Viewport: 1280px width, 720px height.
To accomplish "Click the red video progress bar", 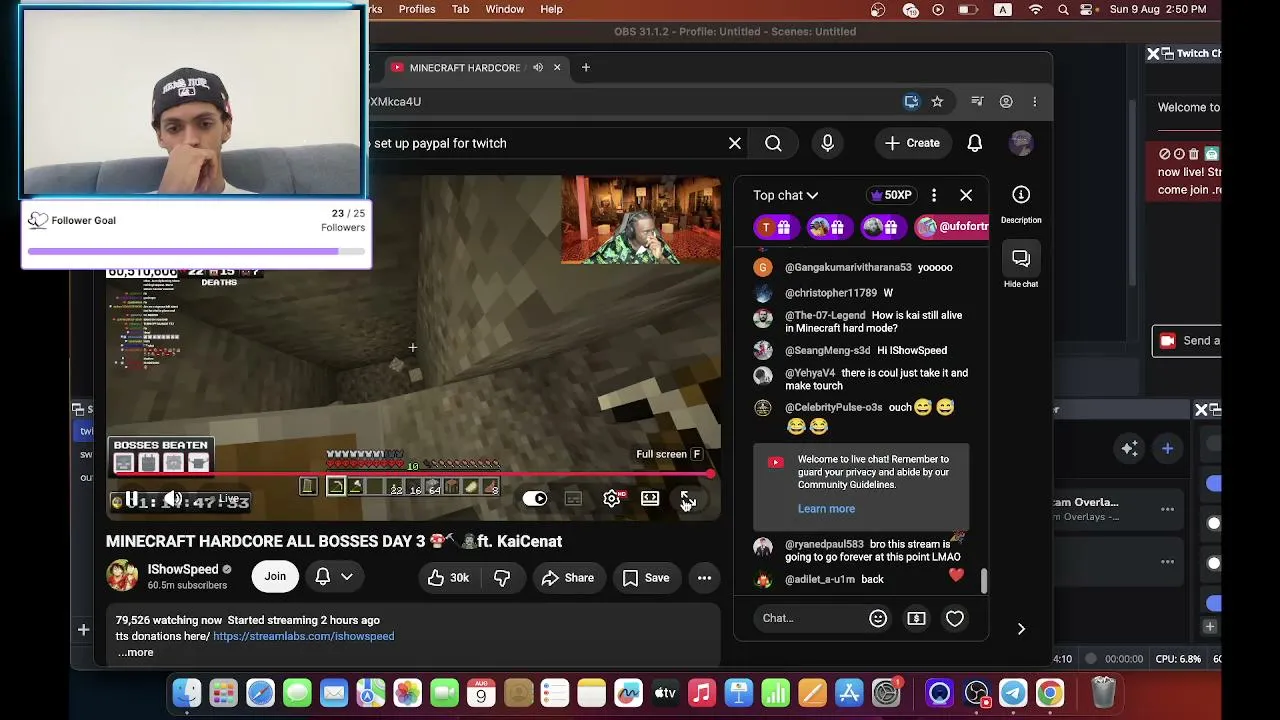I will (410, 474).
